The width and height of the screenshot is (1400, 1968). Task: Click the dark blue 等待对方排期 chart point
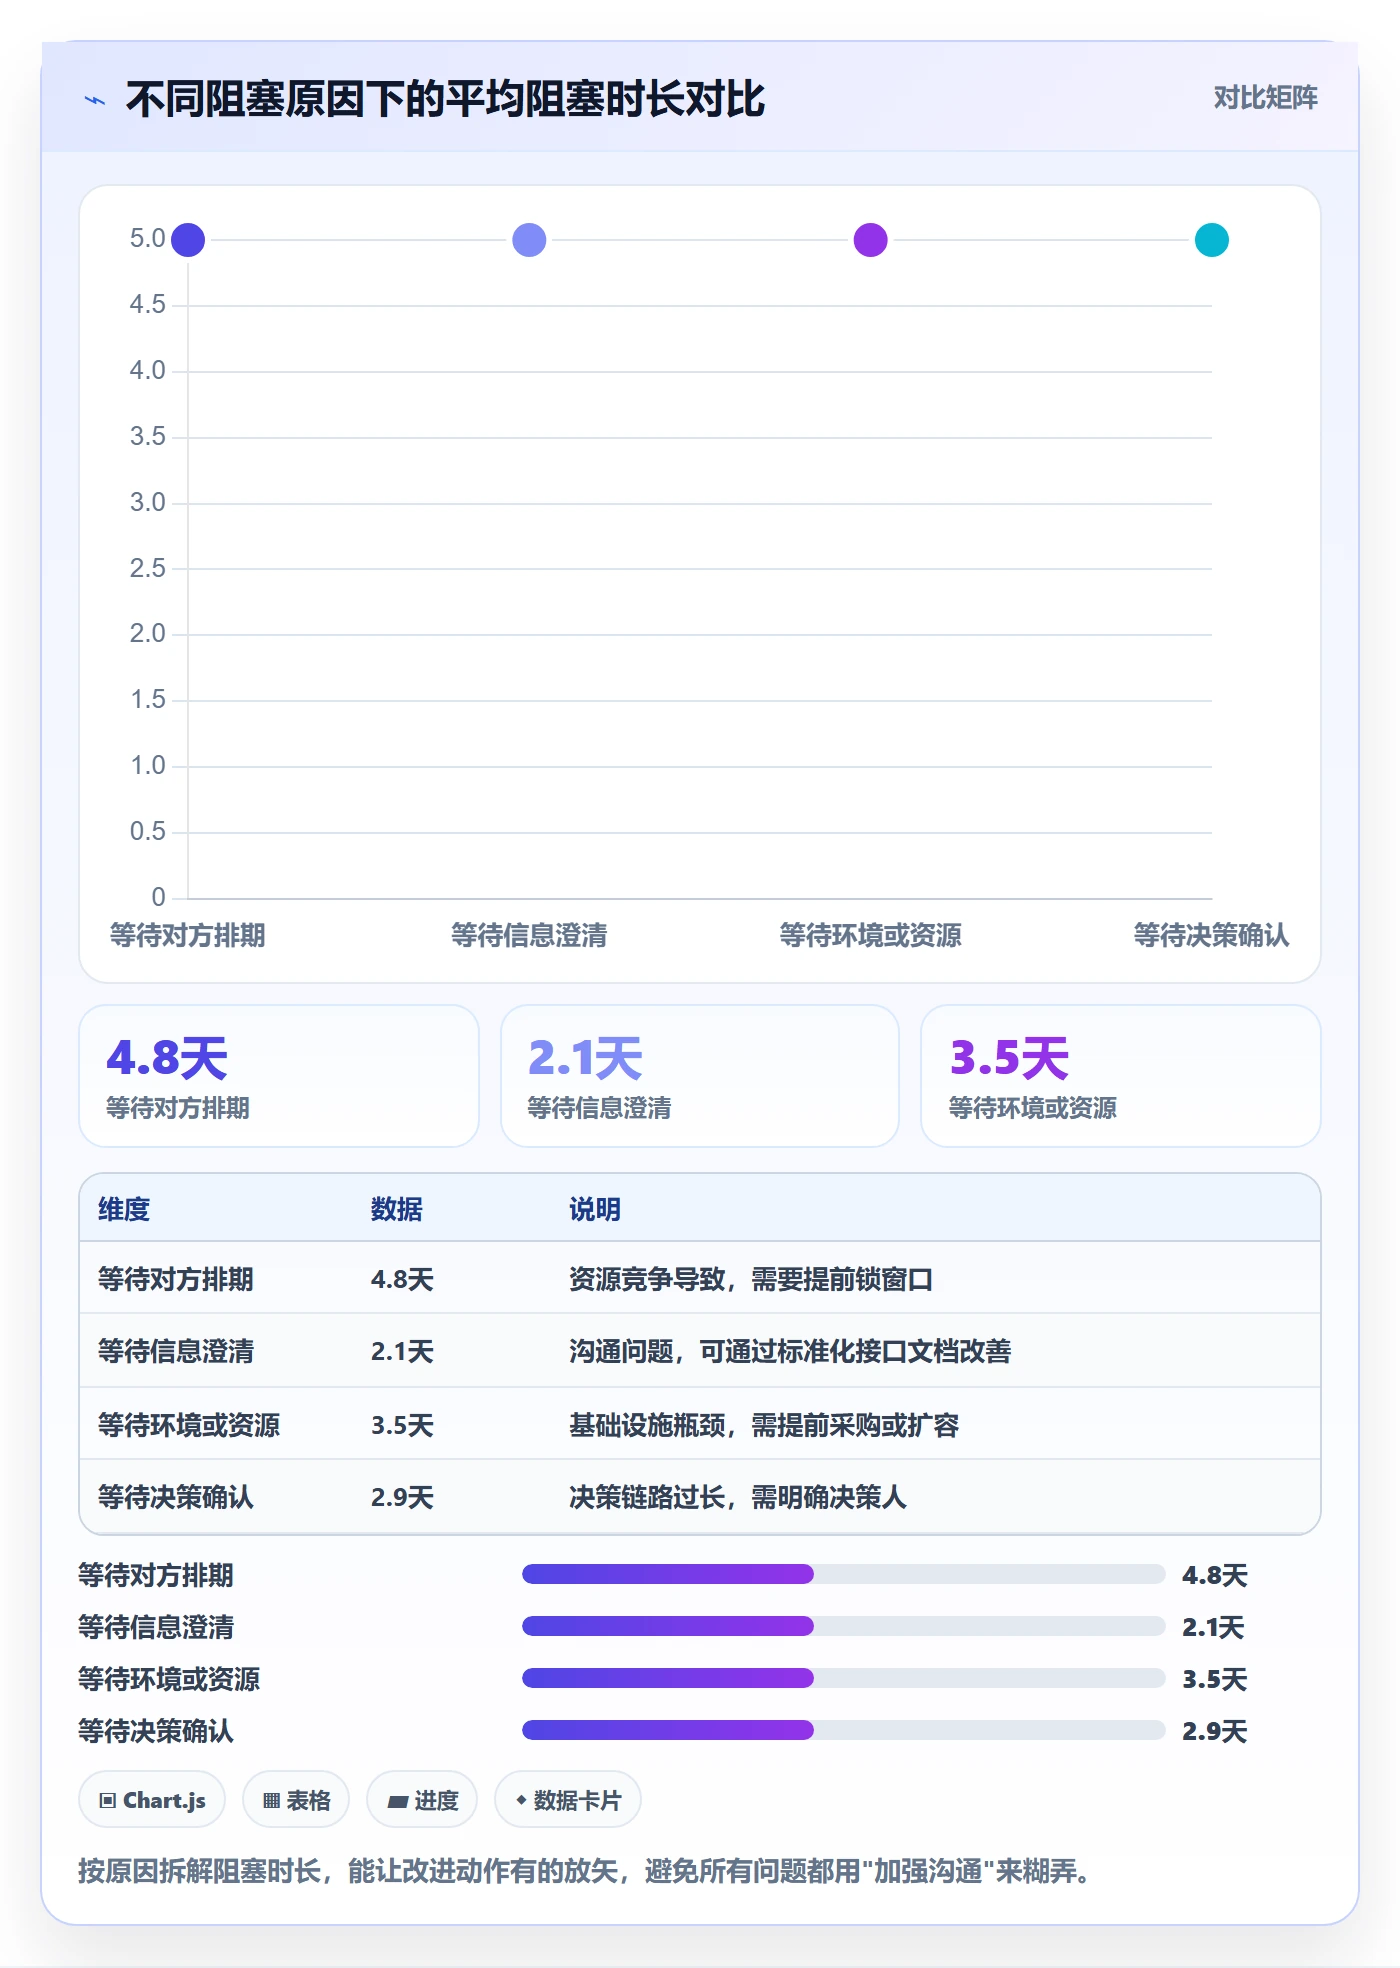(x=188, y=240)
